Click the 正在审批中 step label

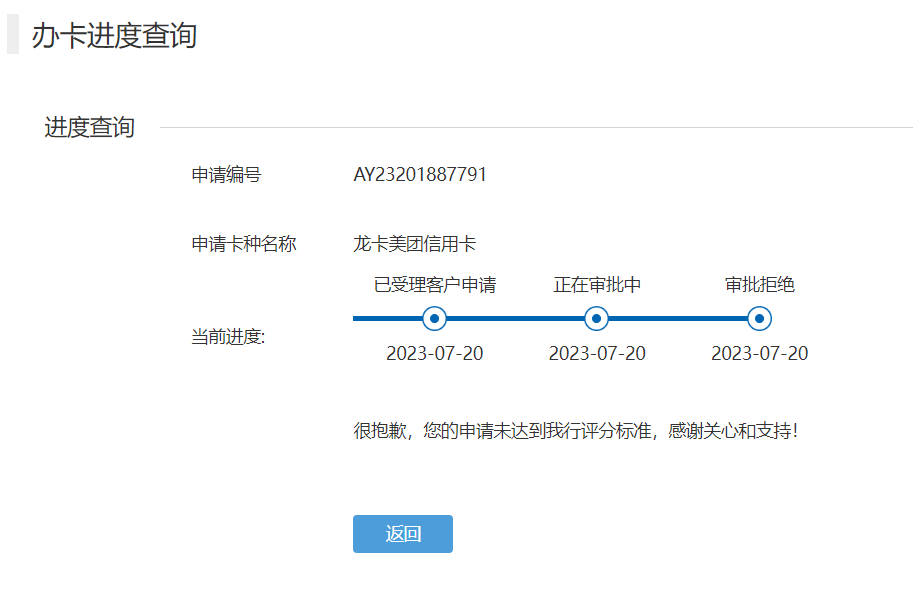pos(597,285)
